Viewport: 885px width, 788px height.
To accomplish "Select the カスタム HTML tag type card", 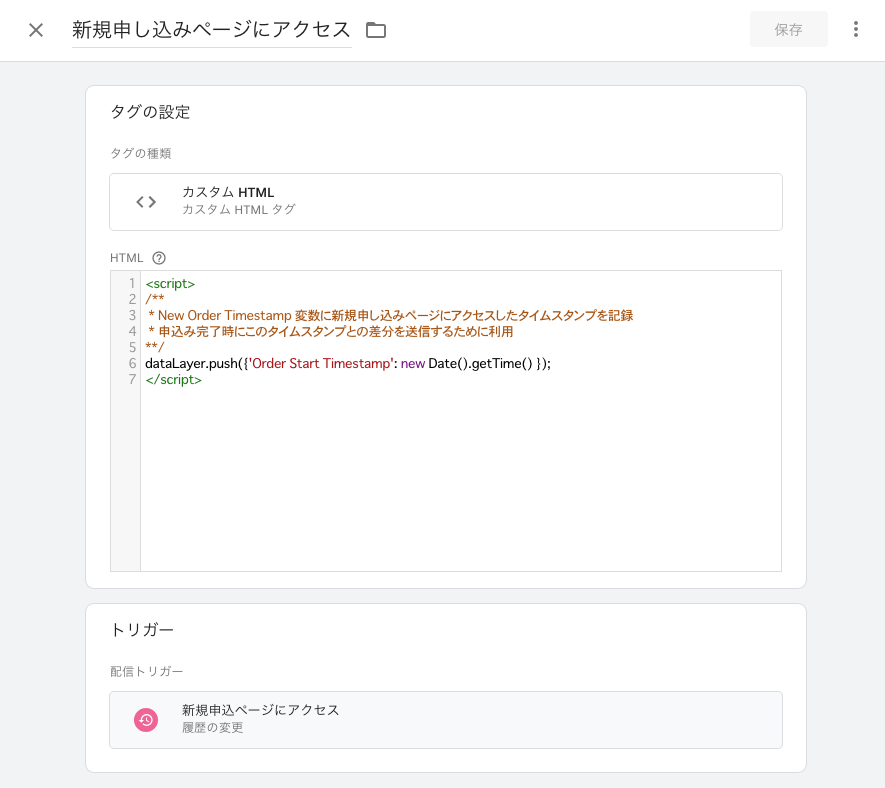I will click(445, 201).
